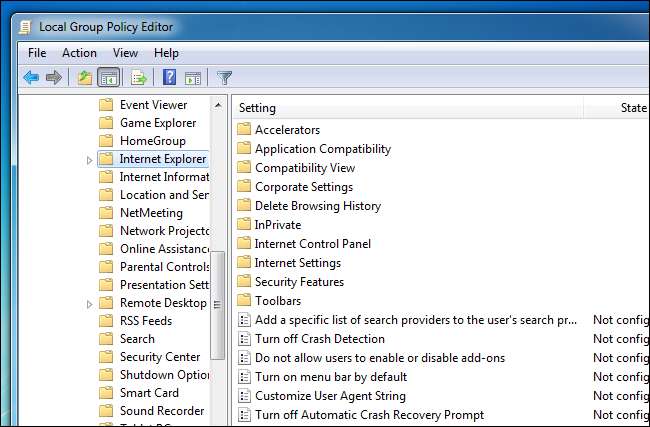650x427 pixels.
Task: Select the Turn off Crash Detection policy
Action: 319,339
